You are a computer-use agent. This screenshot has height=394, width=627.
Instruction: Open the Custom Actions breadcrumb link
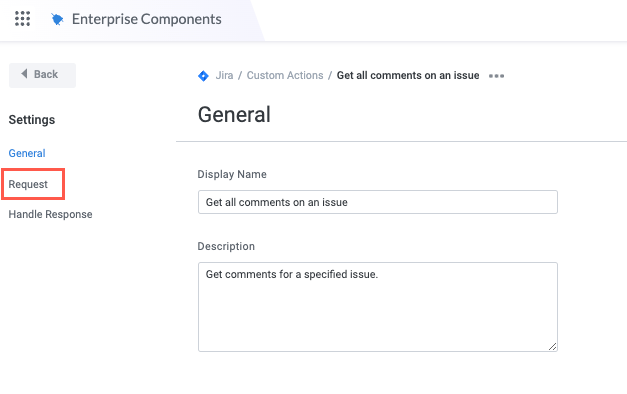[285, 75]
